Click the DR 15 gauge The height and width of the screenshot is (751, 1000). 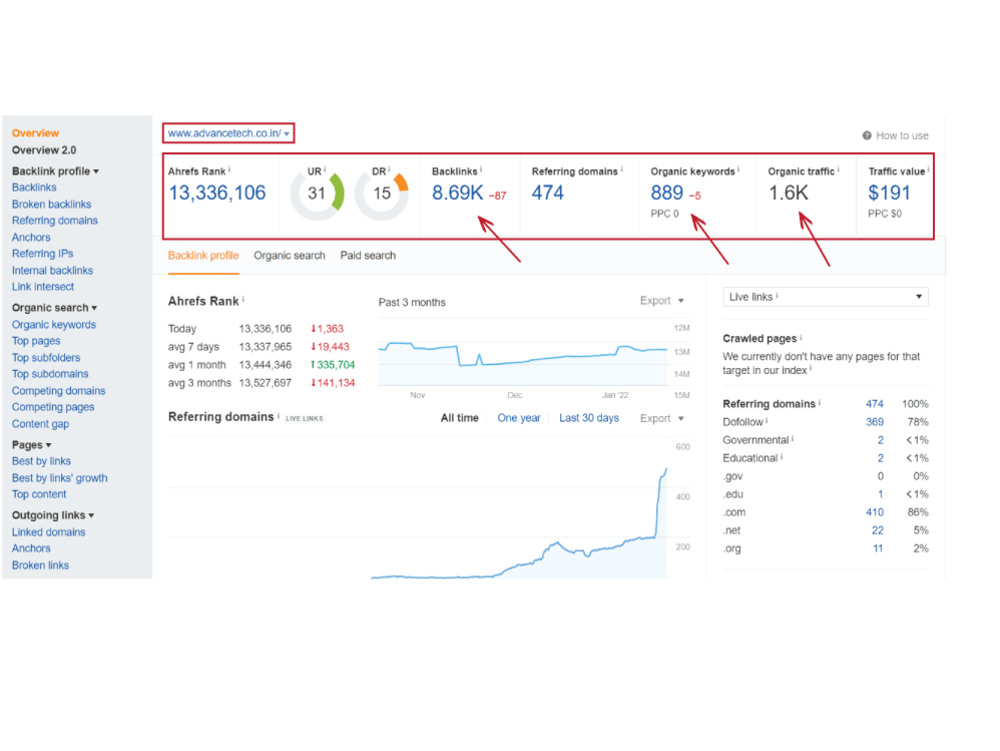[381, 193]
